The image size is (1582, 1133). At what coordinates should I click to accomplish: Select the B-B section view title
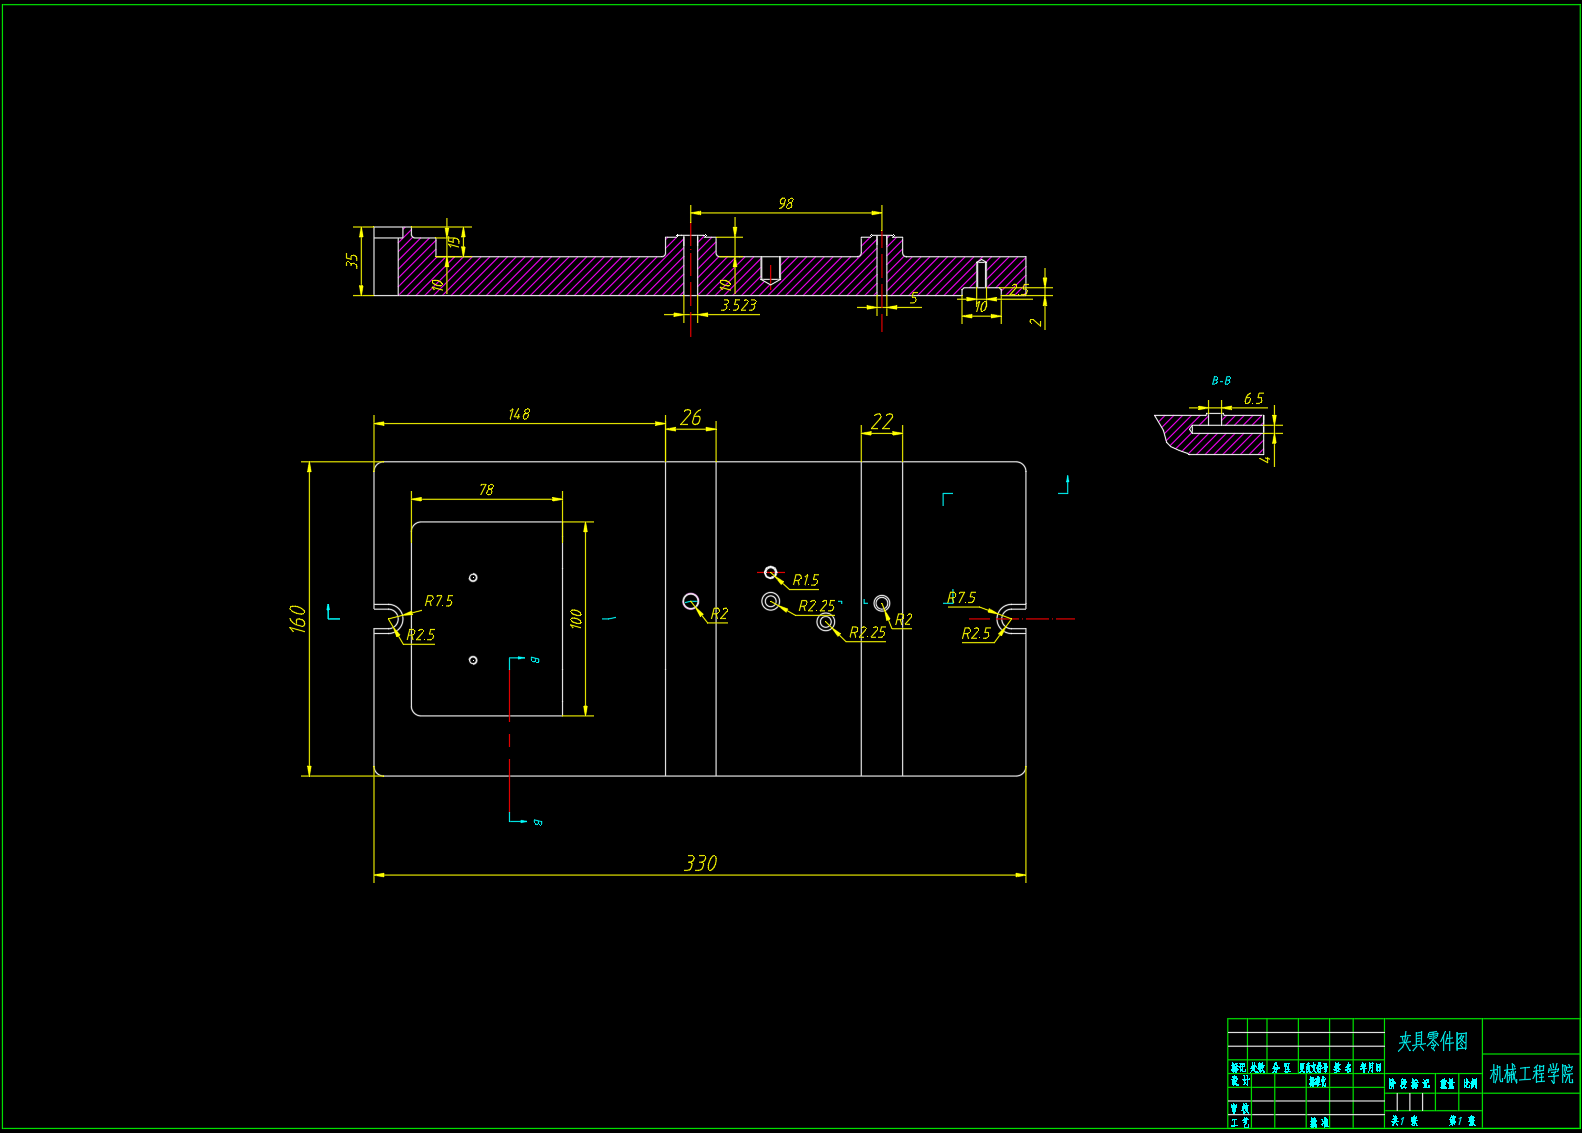tap(1221, 381)
